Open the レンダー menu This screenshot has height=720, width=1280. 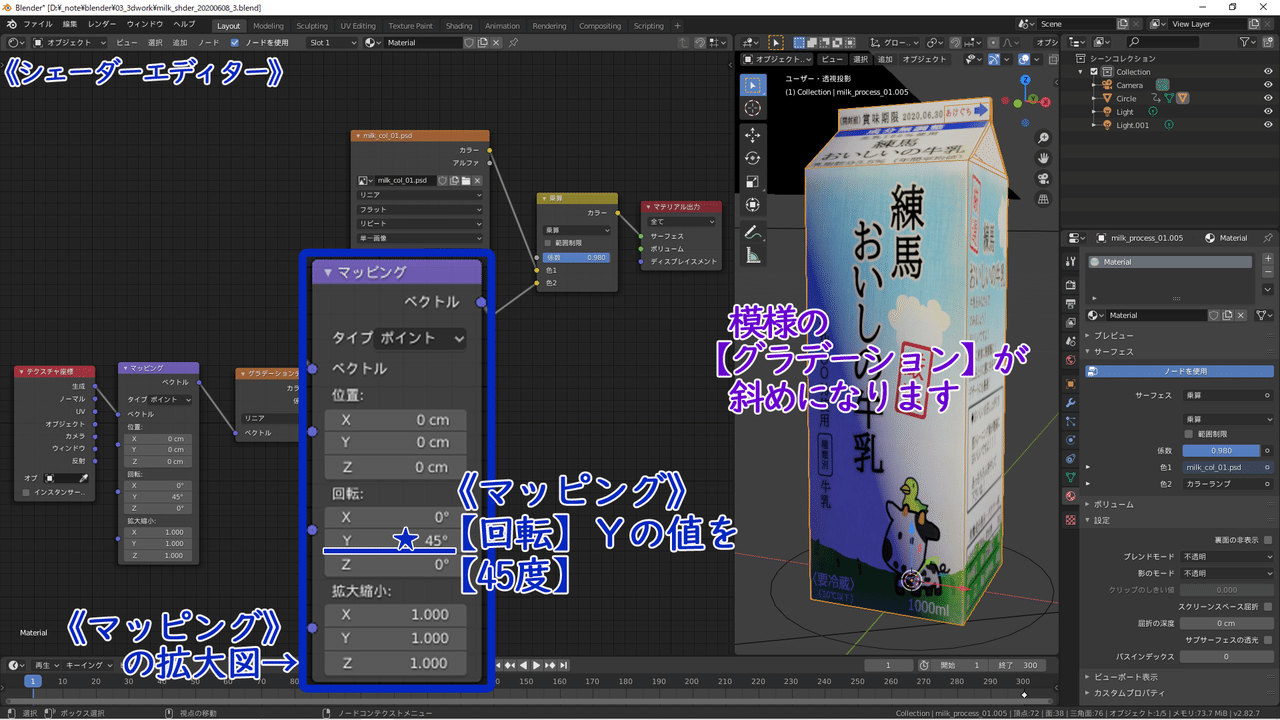[x=101, y=24]
